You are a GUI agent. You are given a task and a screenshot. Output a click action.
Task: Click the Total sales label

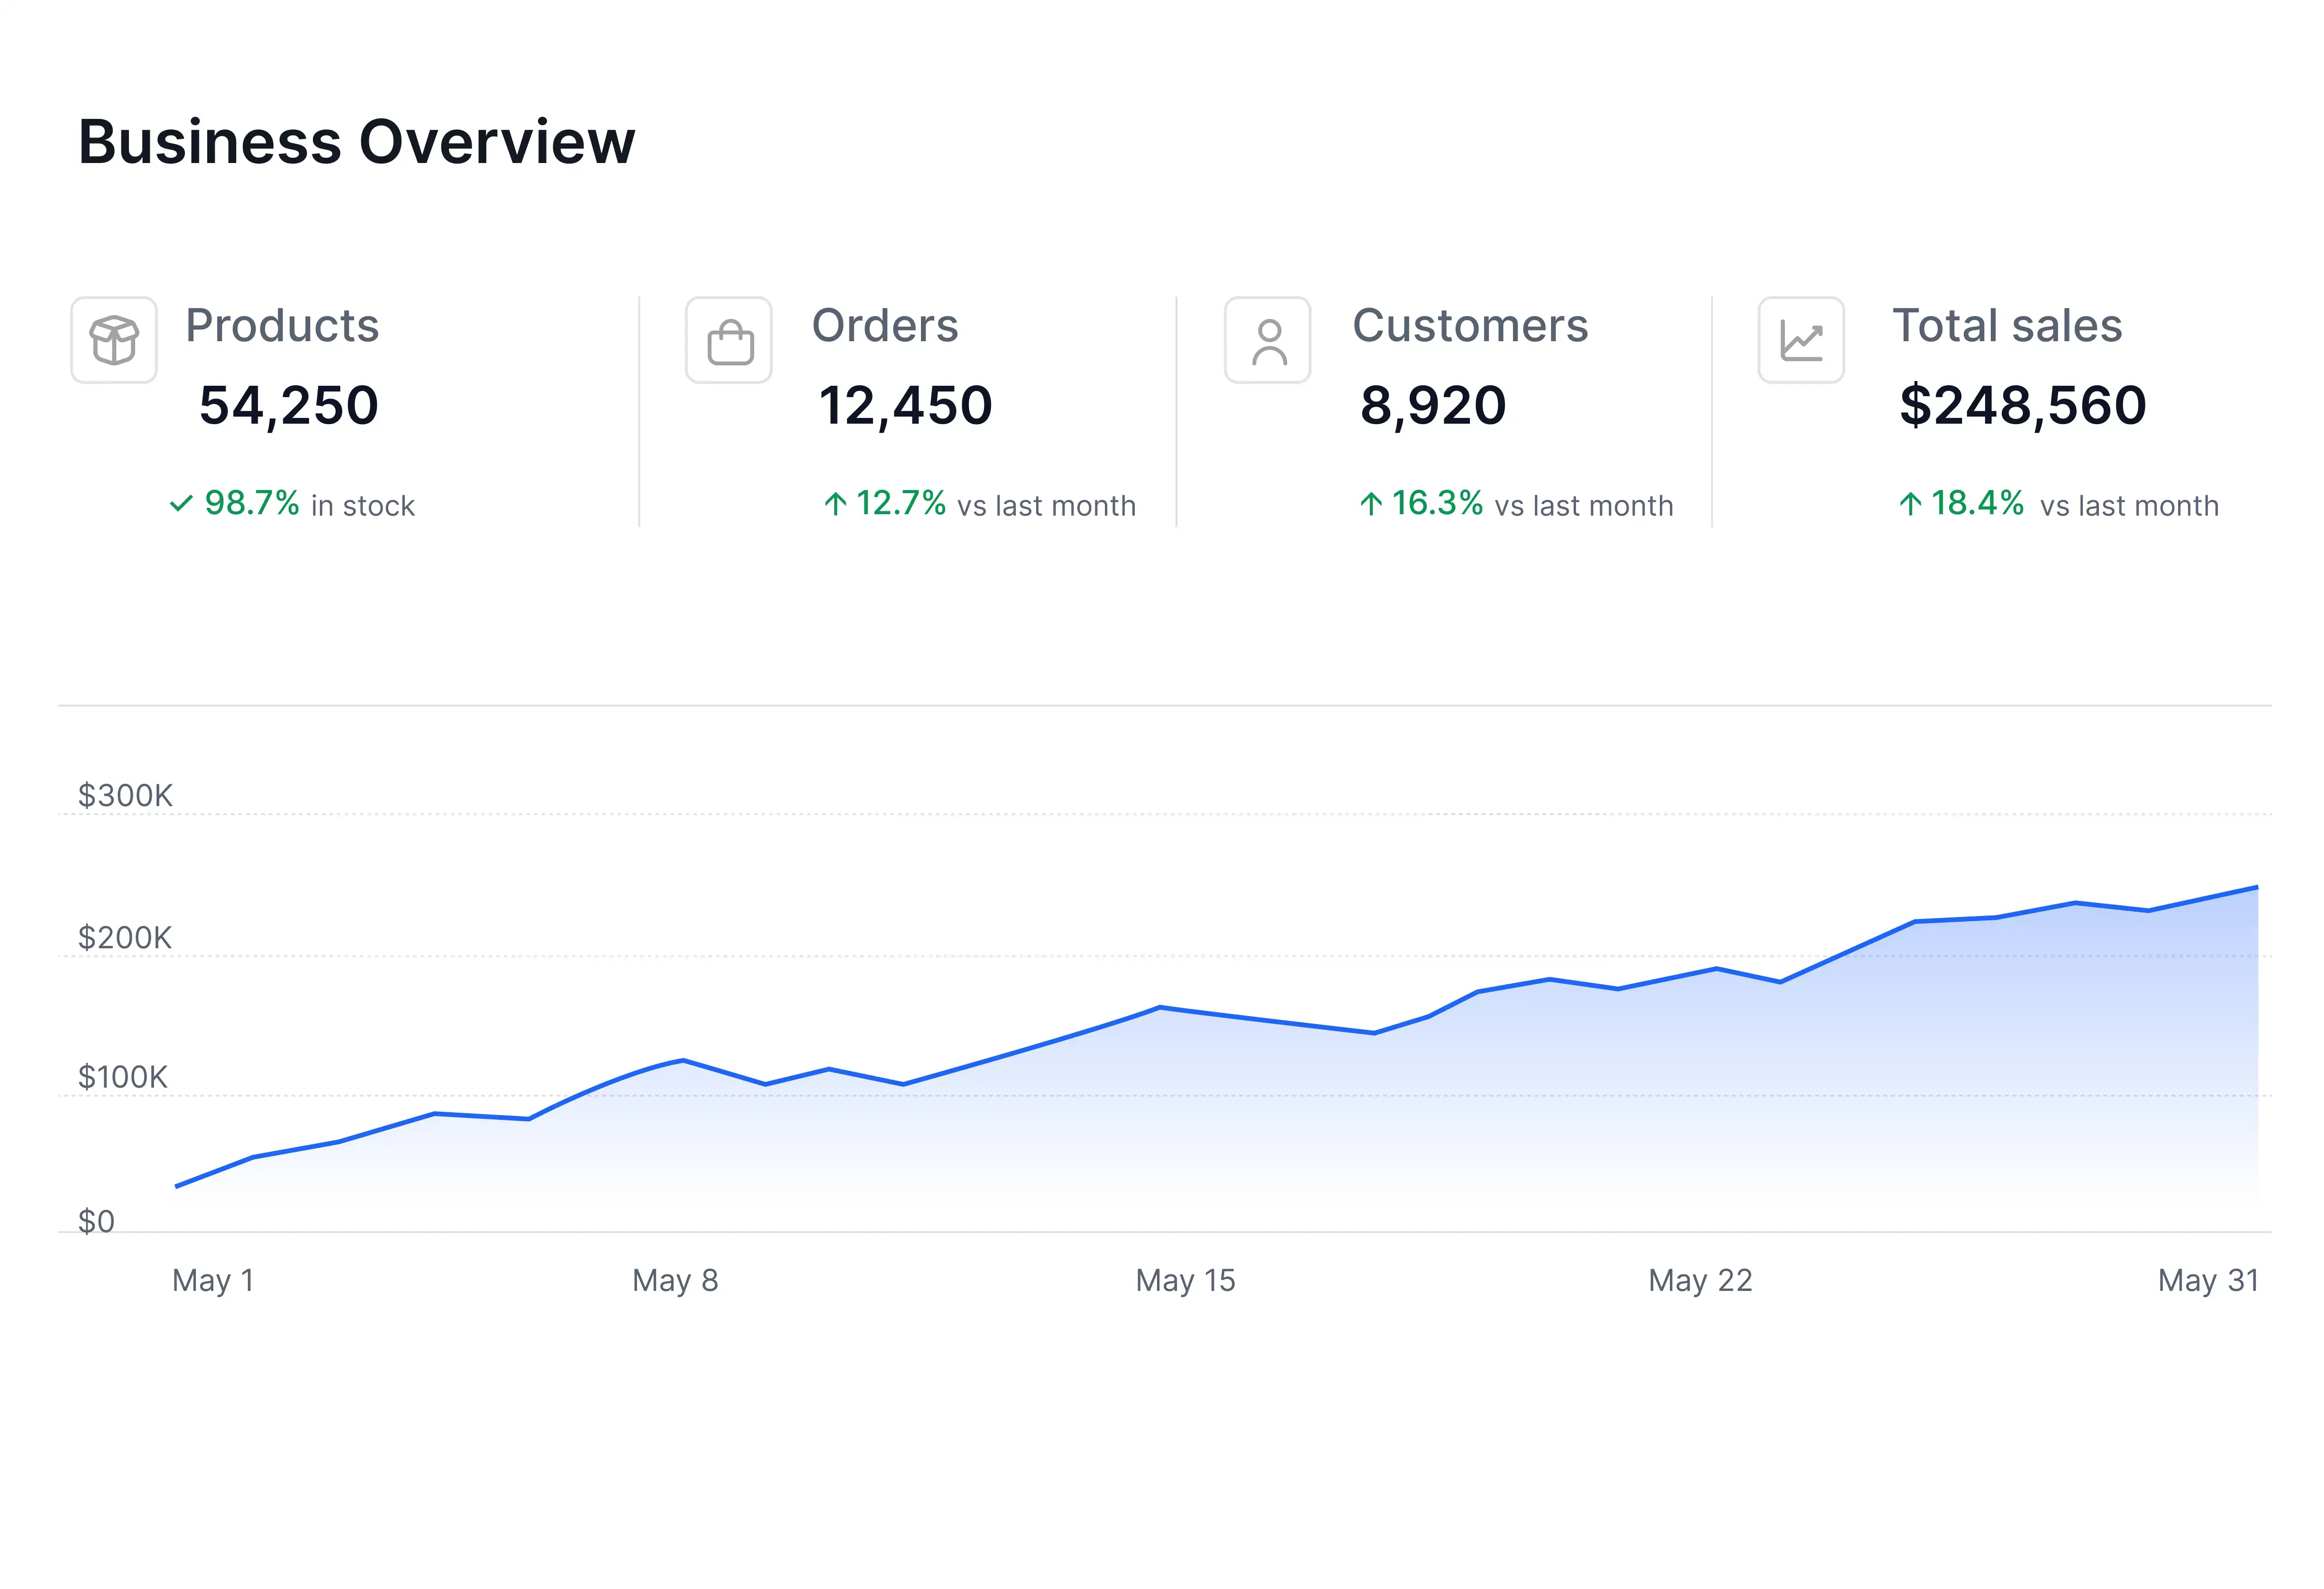(x=2007, y=326)
